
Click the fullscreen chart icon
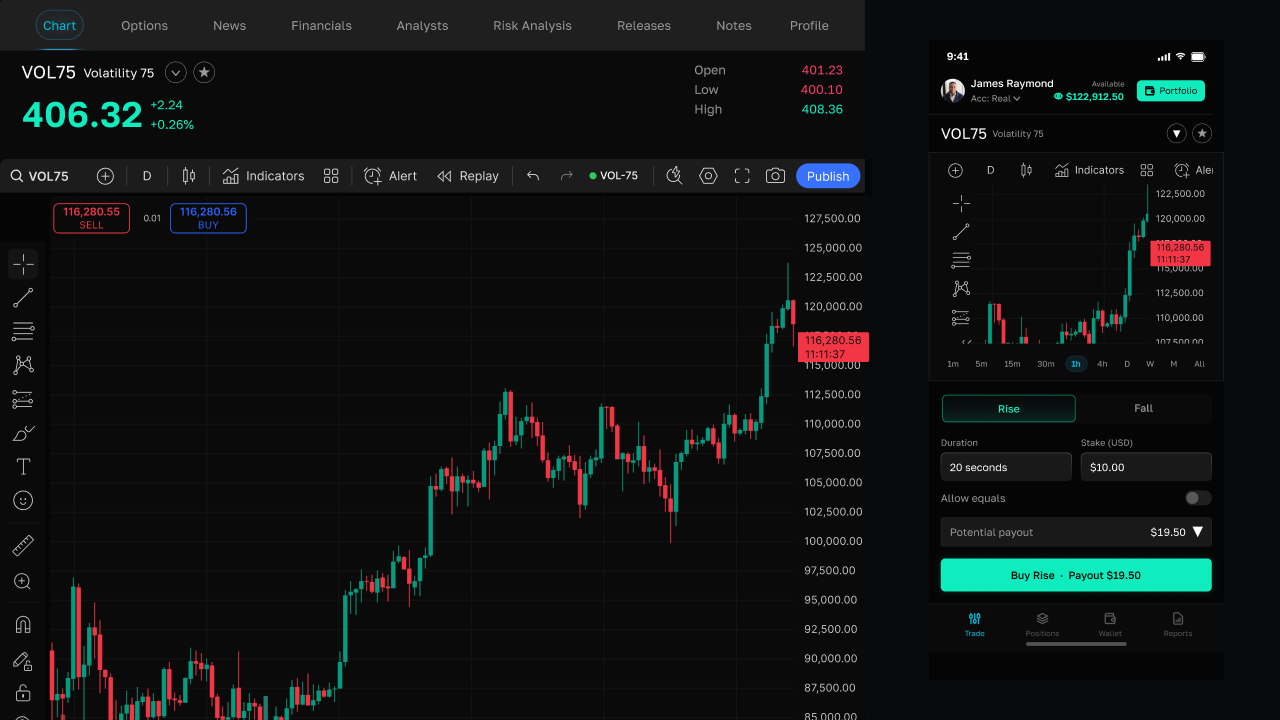(x=742, y=176)
